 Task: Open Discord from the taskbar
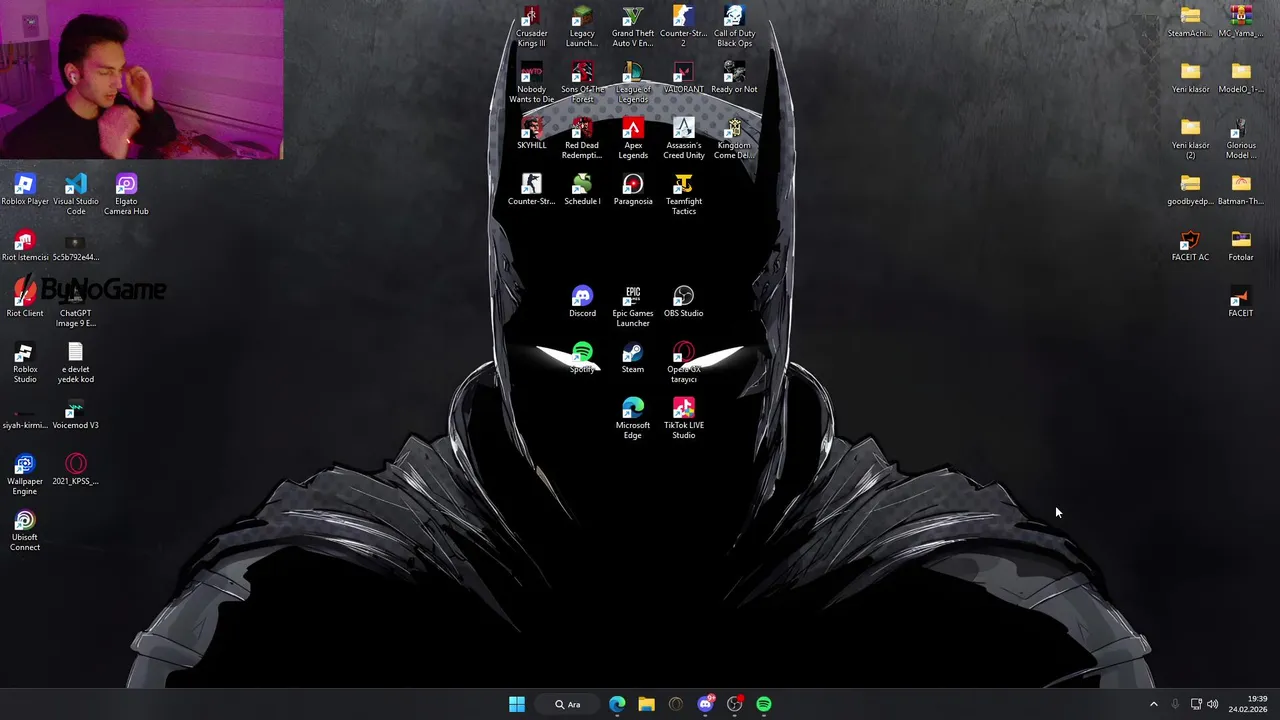[706, 704]
